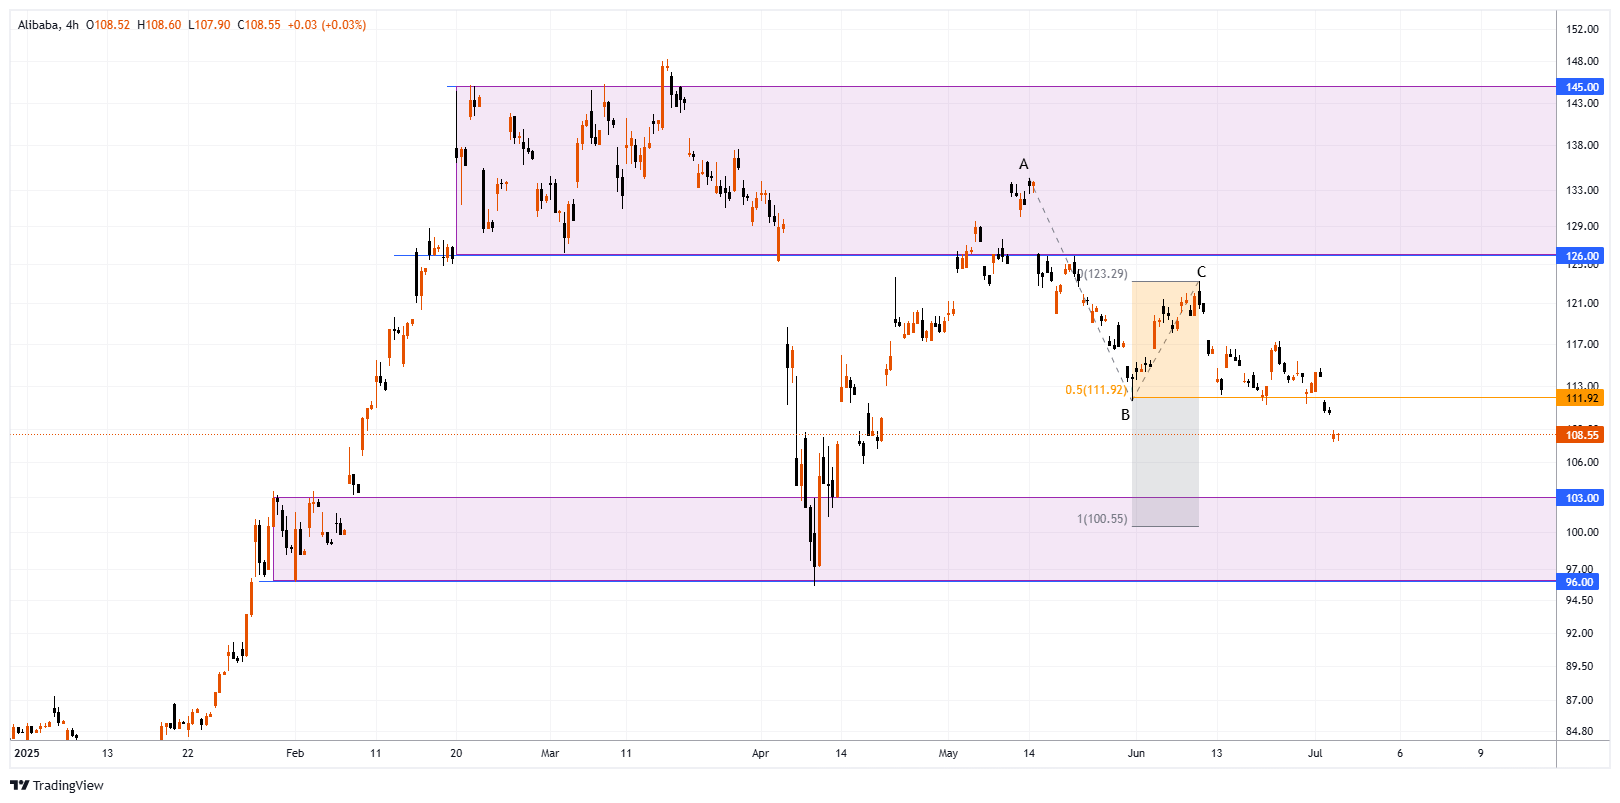Click the 94.50 price axis tick
The height and width of the screenshot is (803, 1620).
(x=1579, y=600)
